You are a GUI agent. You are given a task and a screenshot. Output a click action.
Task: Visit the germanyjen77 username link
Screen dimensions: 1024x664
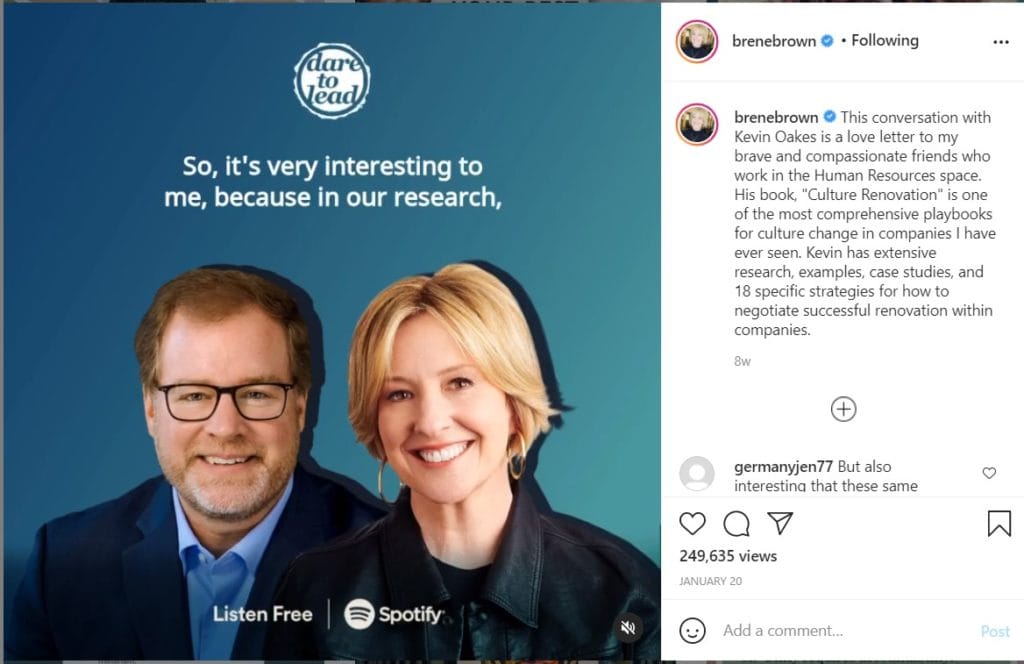[783, 466]
